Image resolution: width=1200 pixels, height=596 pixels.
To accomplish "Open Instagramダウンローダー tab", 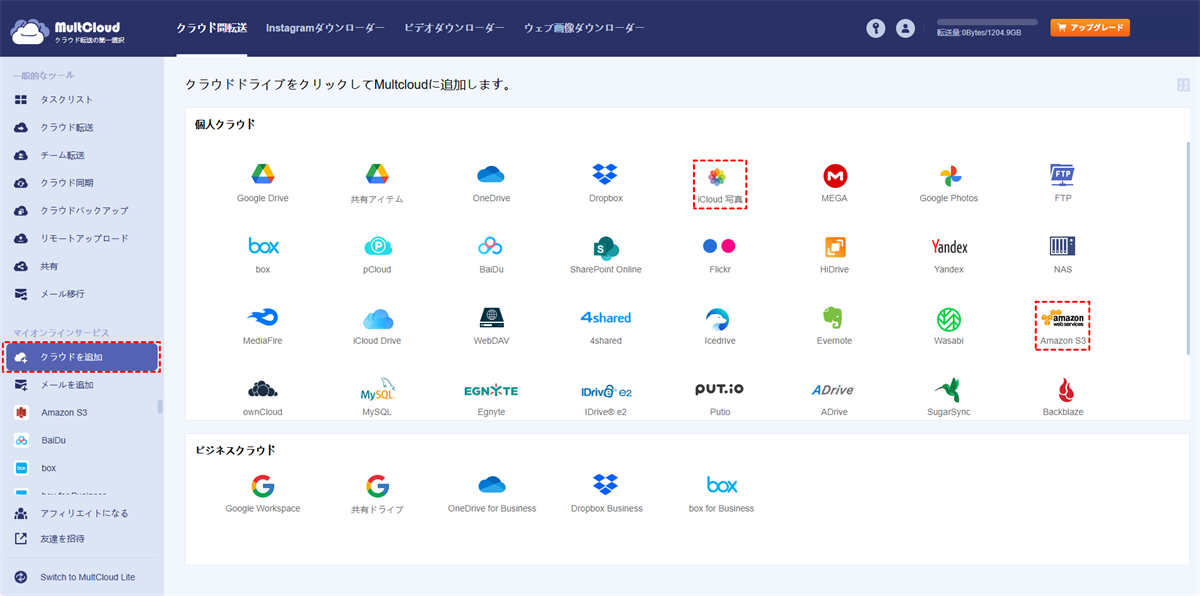I will pos(325,28).
